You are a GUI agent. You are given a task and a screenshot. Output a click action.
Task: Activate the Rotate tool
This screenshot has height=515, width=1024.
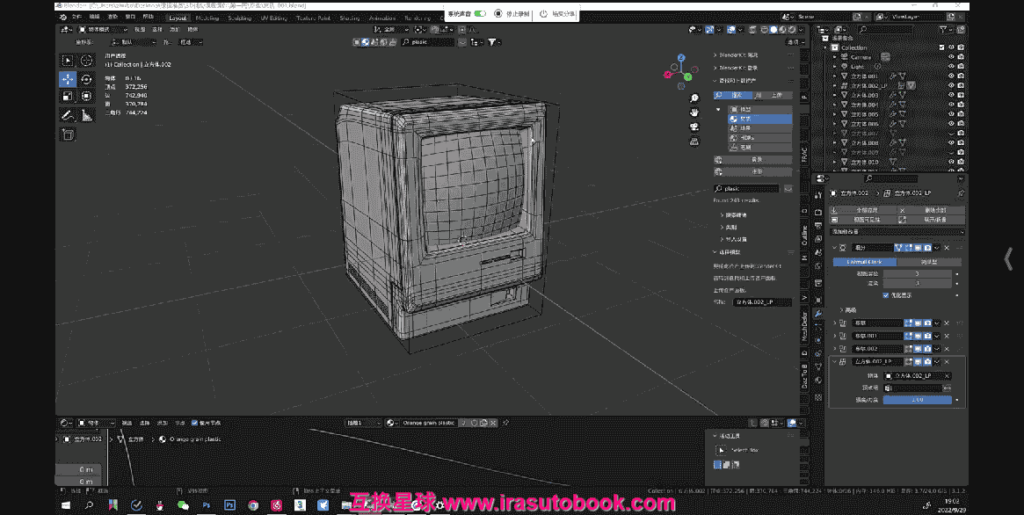[86, 79]
